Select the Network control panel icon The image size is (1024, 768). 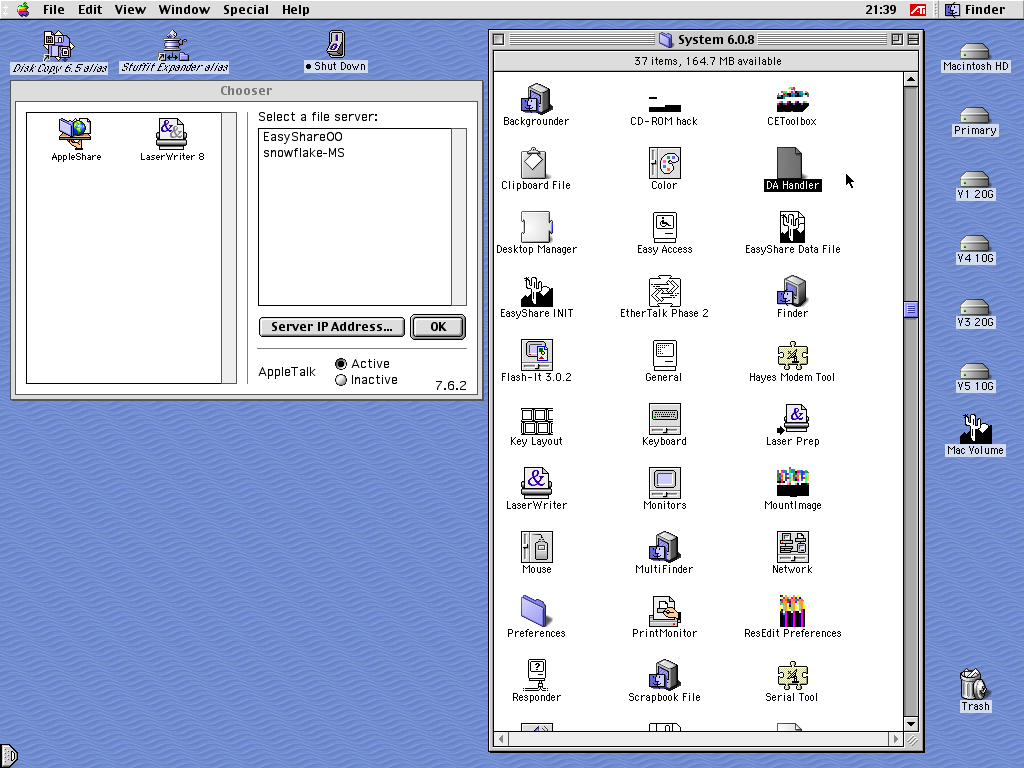(792, 547)
